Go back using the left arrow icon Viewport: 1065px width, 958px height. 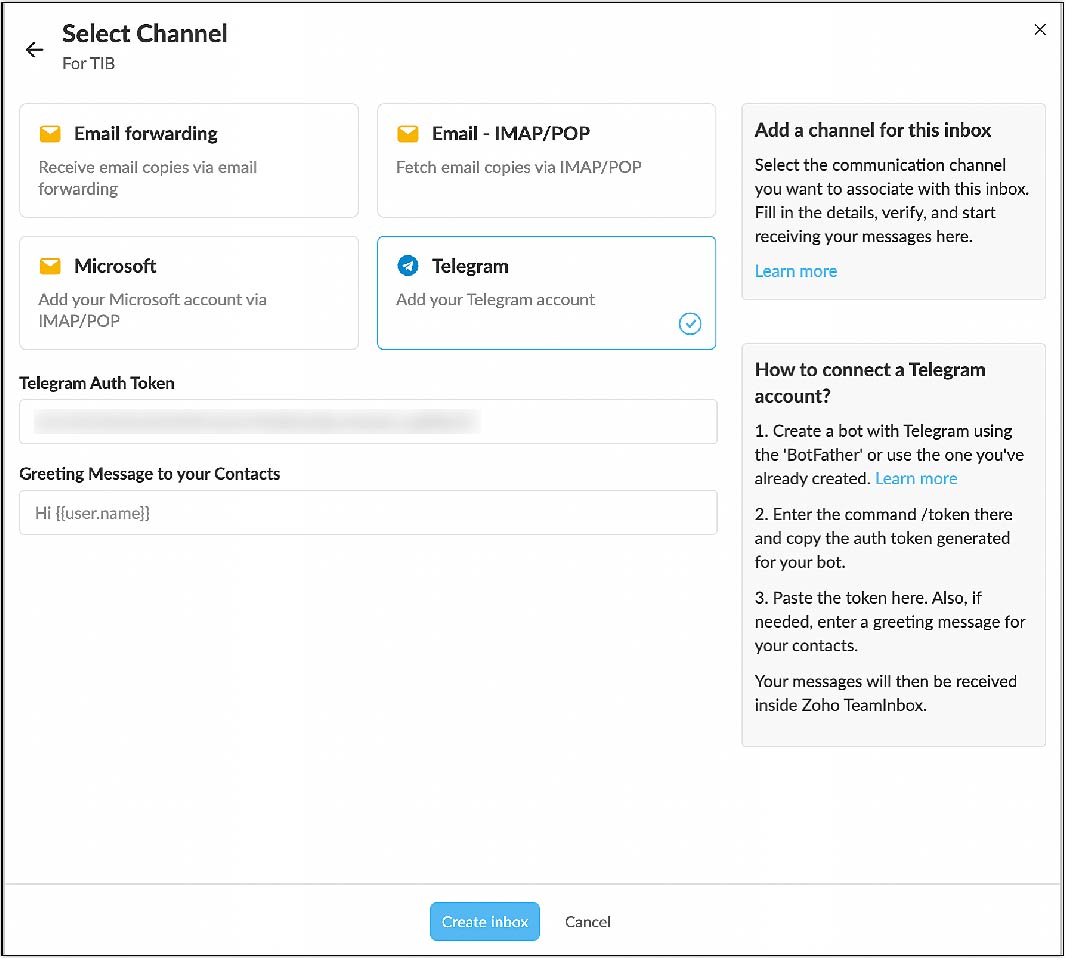pyautogui.click(x=34, y=50)
